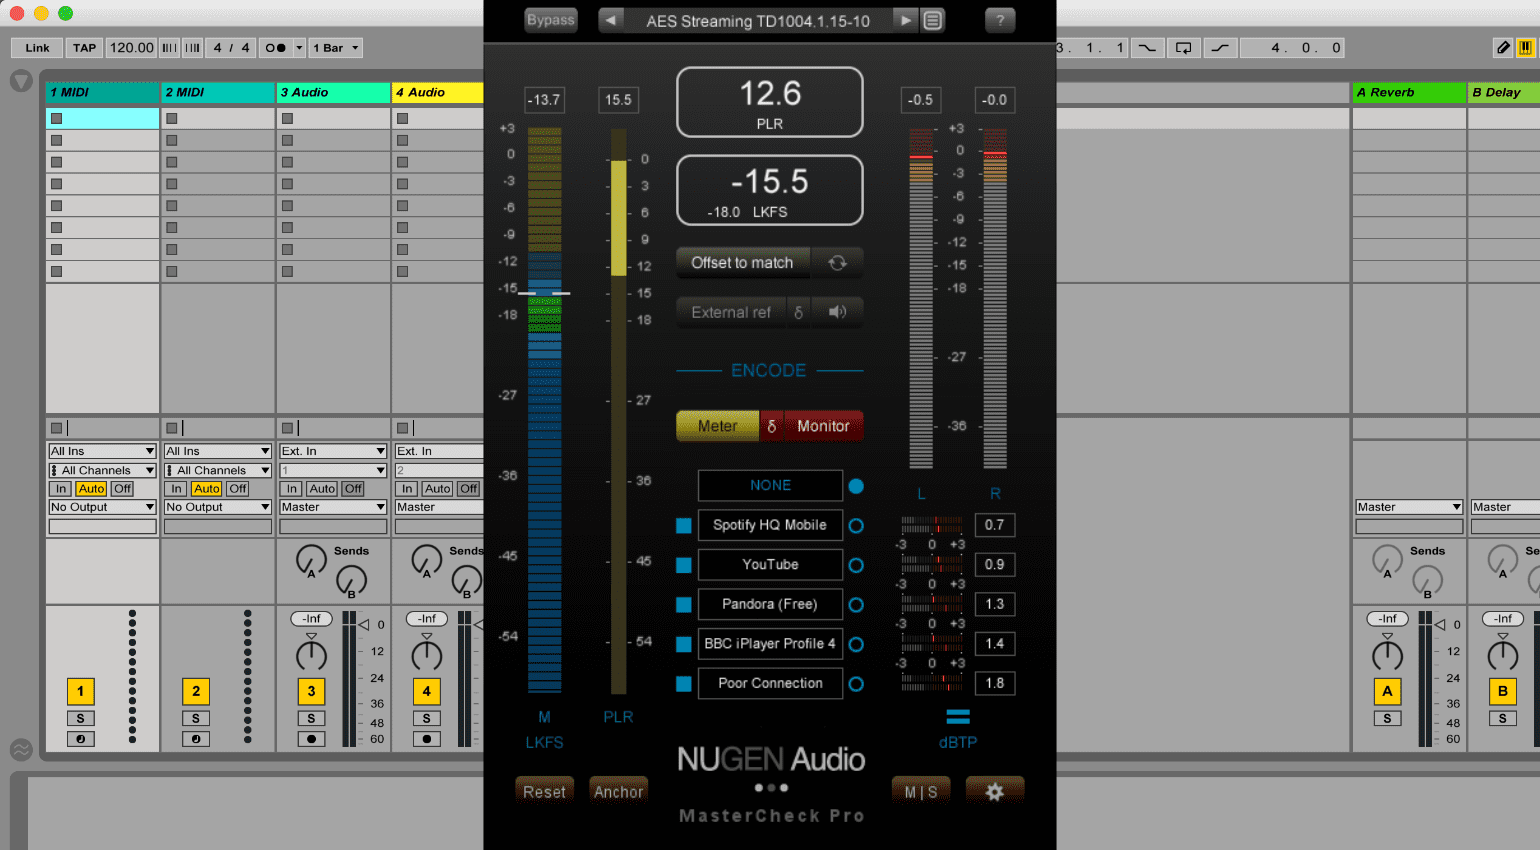Open MasterCheck settings gear

pyautogui.click(x=994, y=791)
